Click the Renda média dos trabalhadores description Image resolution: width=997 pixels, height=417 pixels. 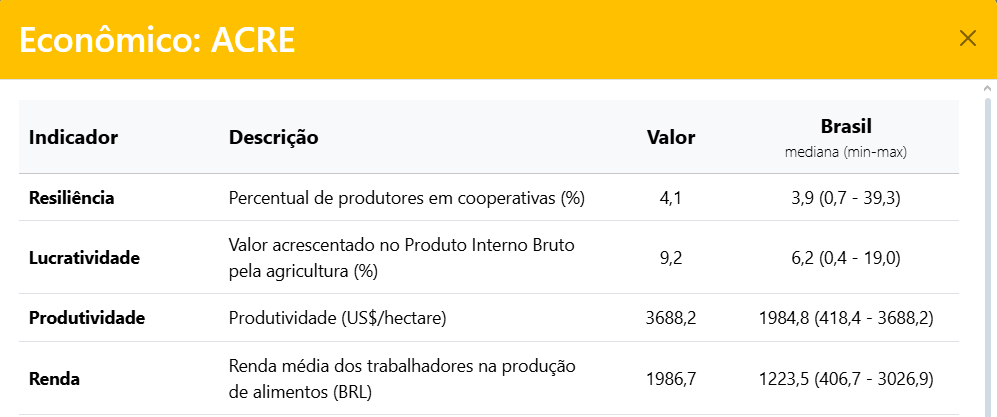point(402,379)
